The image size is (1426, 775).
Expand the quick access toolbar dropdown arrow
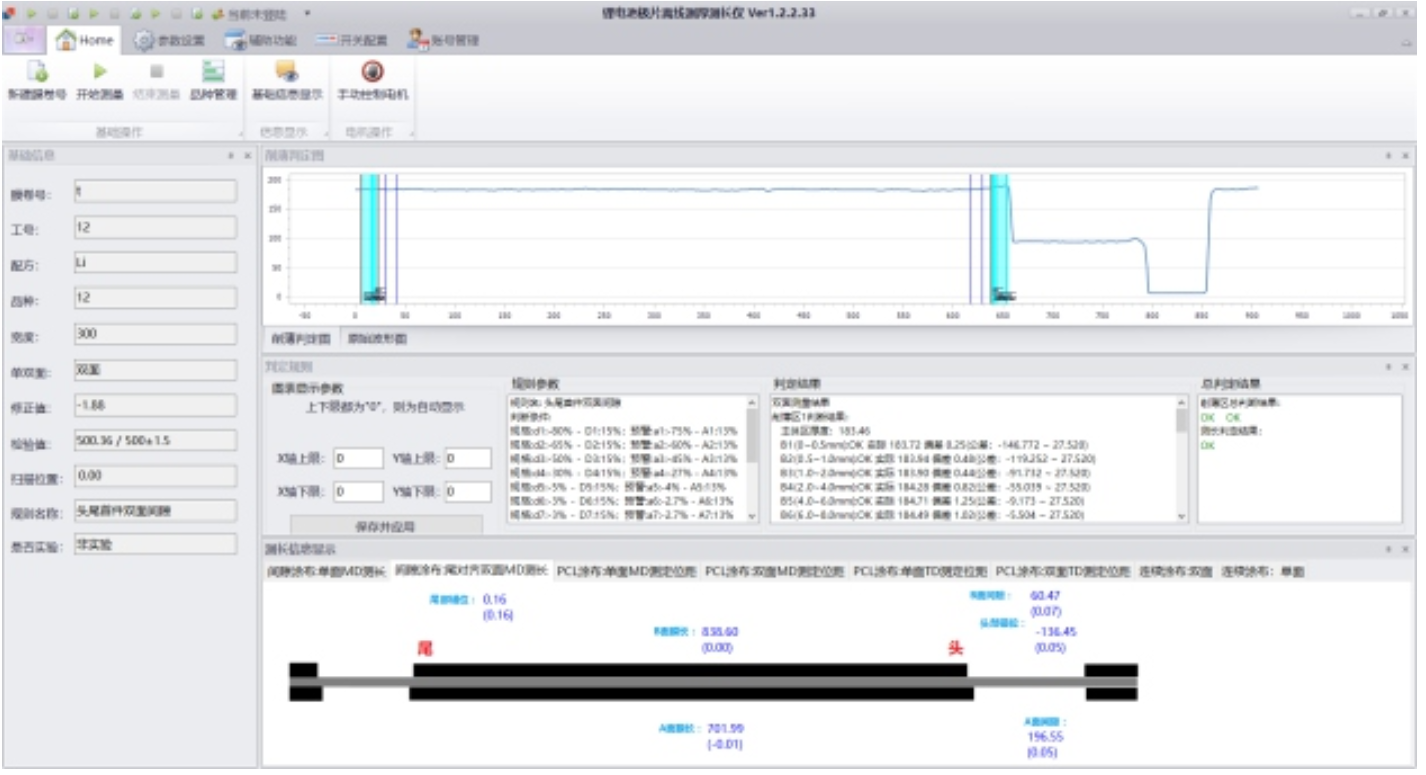click(307, 15)
